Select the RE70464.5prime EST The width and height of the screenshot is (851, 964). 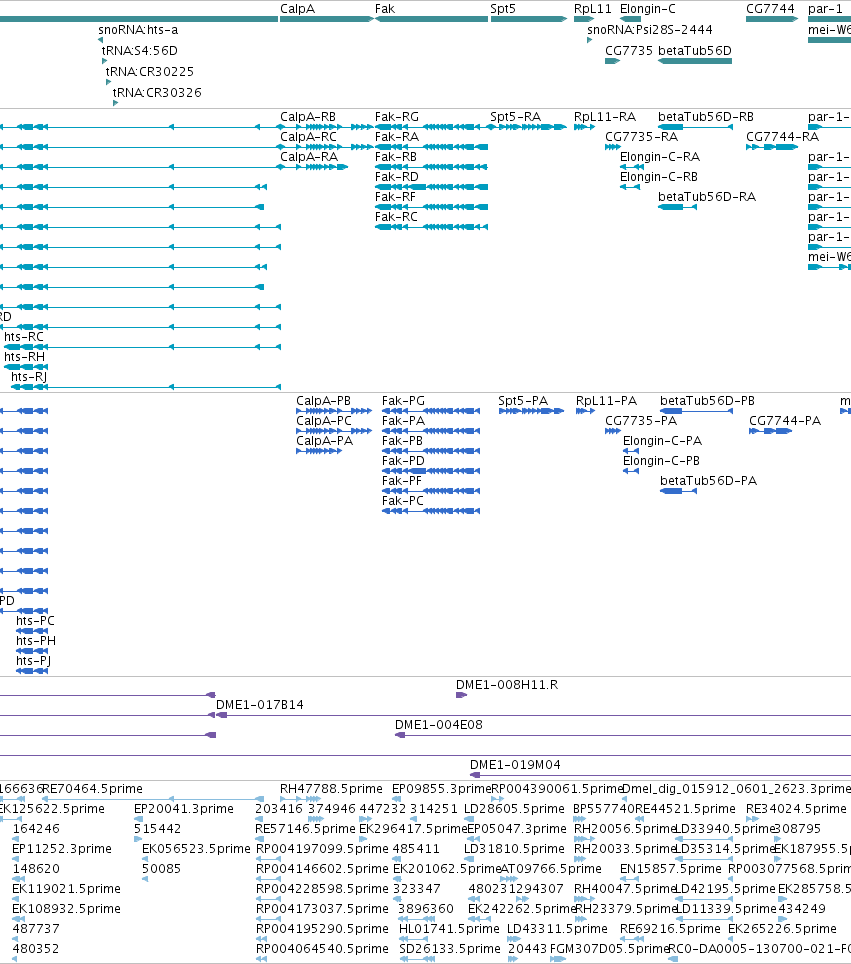point(153,799)
